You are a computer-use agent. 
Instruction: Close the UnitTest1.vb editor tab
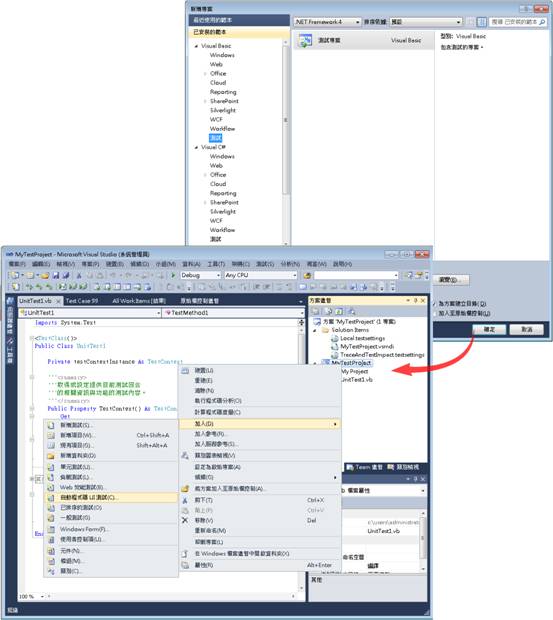click(58, 301)
